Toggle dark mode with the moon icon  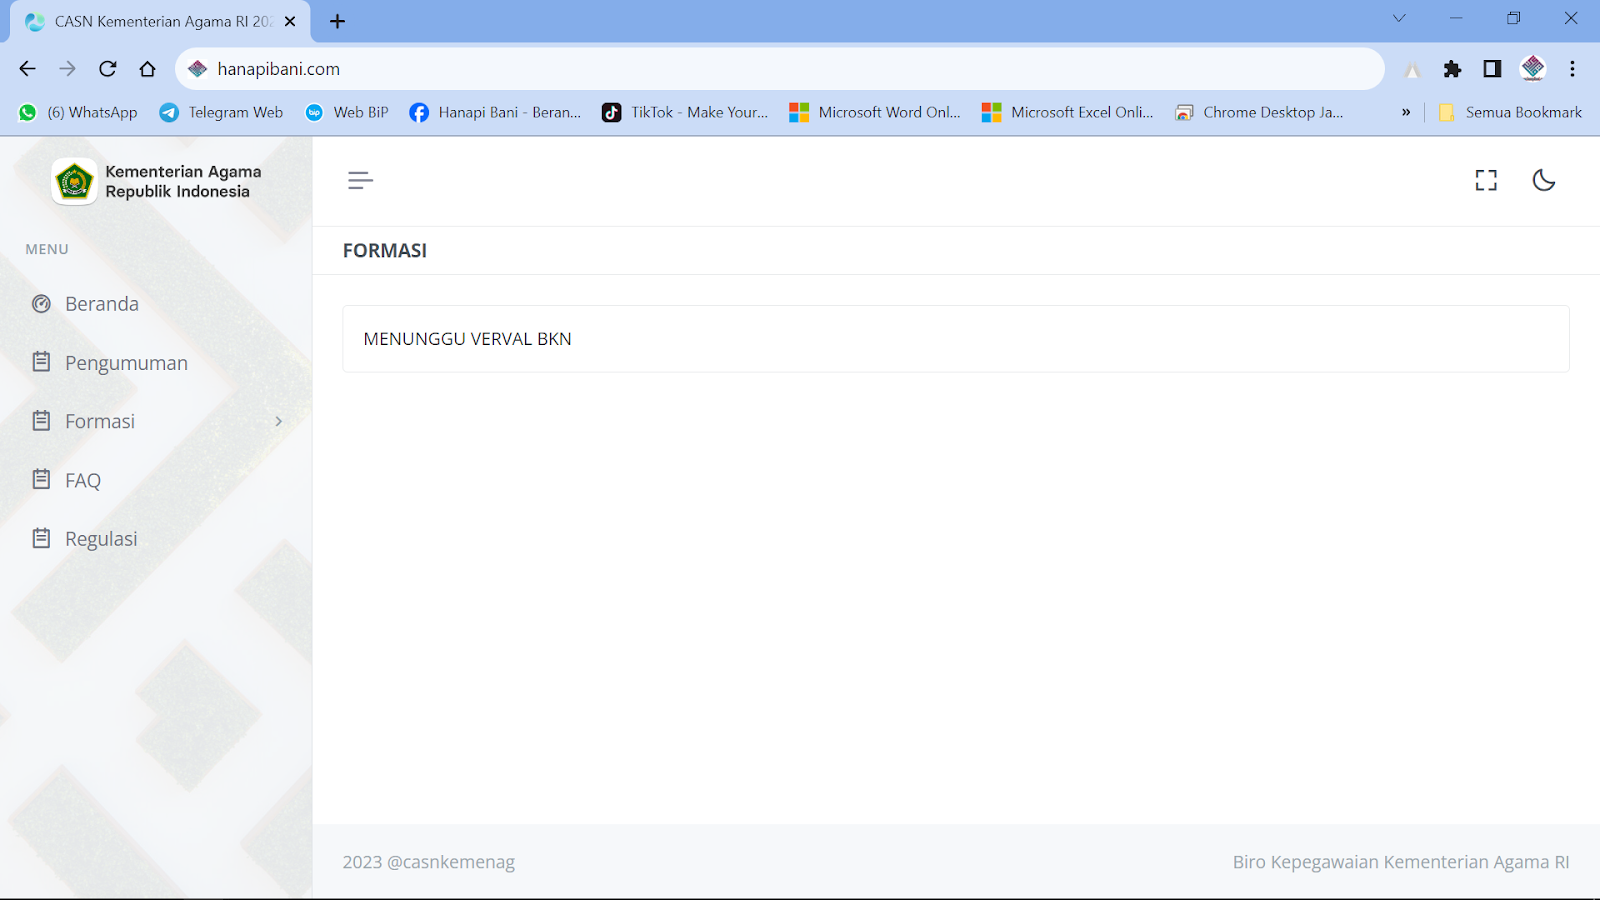(1544, 180)
